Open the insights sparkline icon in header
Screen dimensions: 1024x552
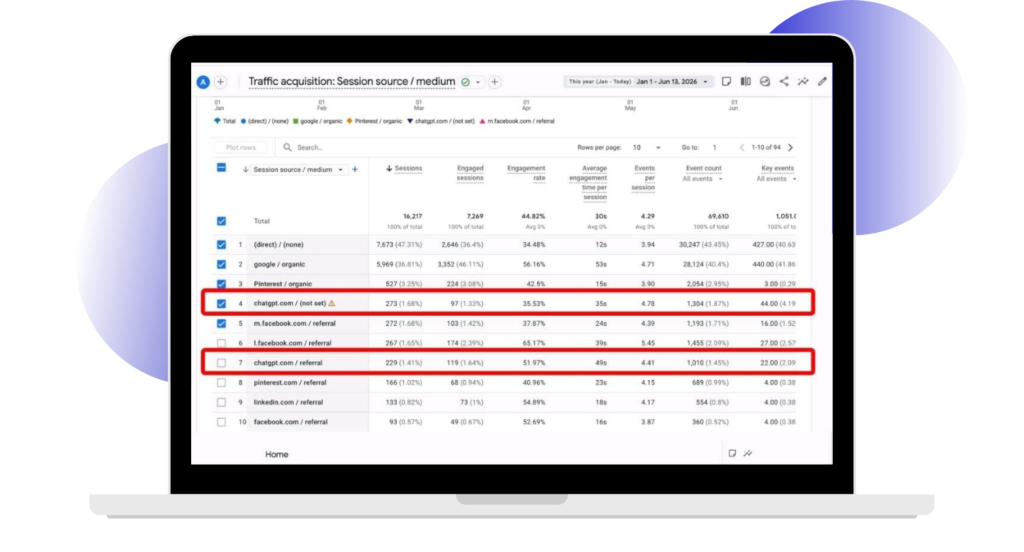pyautogui.click(x=803, y=82)
